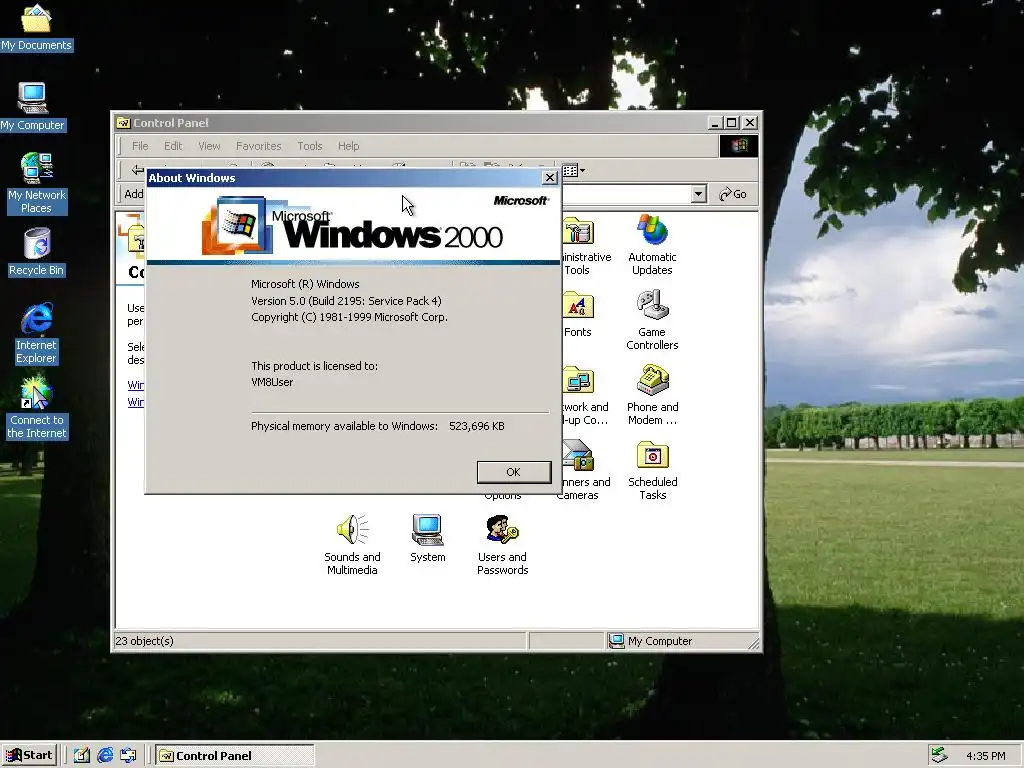Viewport: 1024px width, 768px height.
Task: Open the File menu in Control Panel
Action: (140, 146)
